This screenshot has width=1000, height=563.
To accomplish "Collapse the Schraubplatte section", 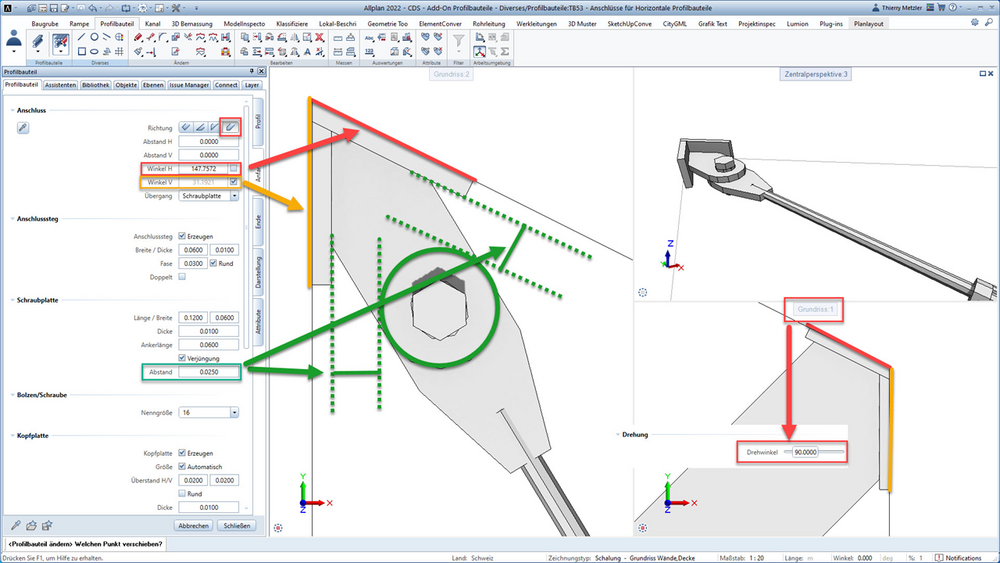I will 12,300.
